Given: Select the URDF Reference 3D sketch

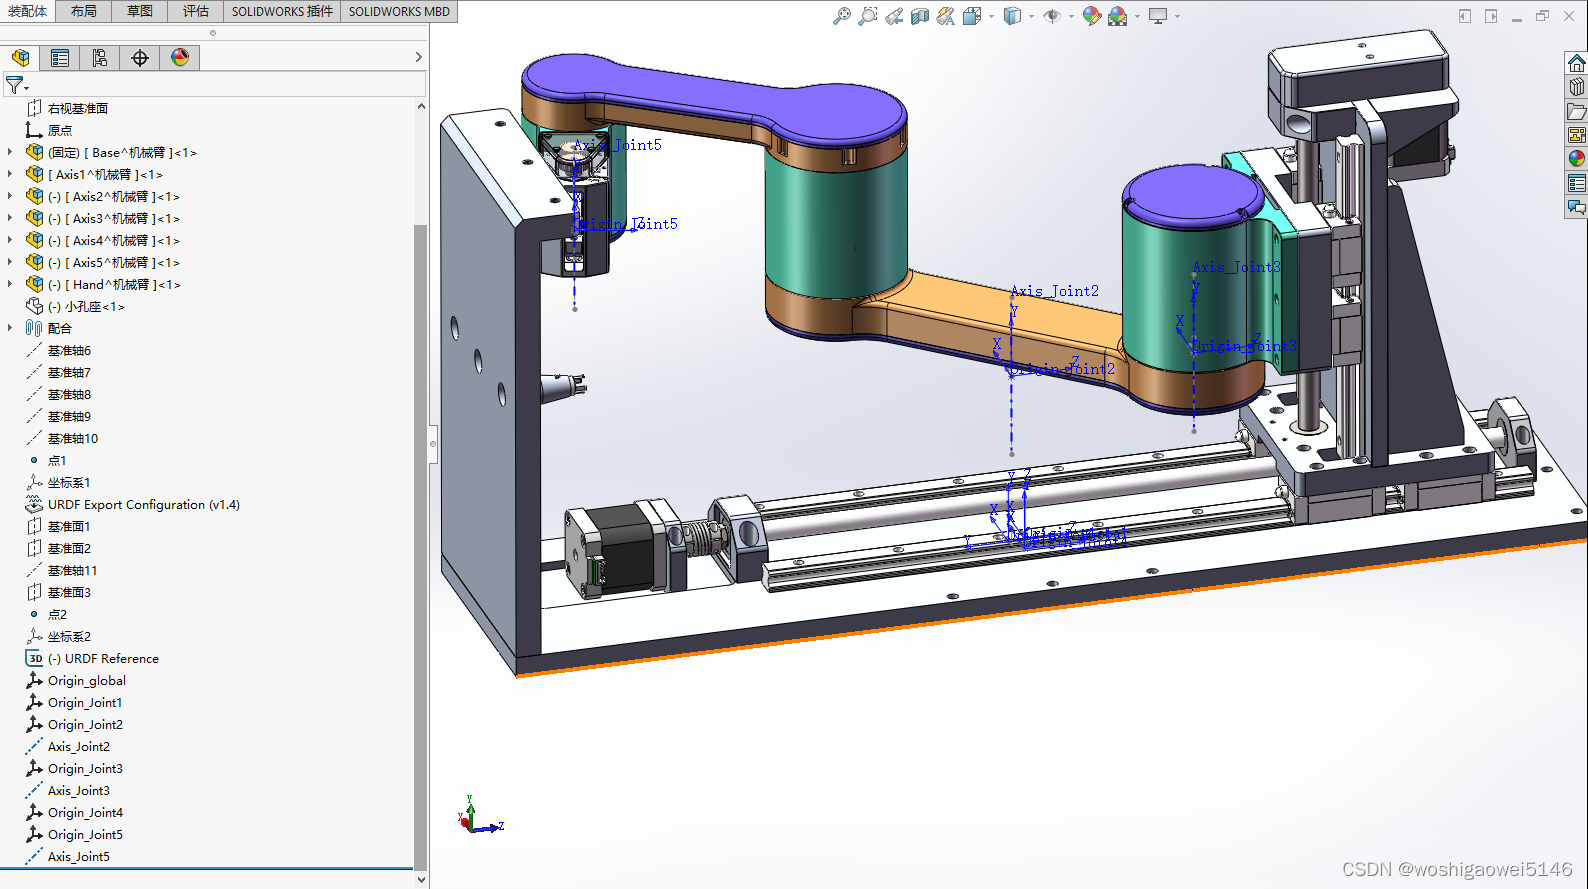Looking at the screenshot, I should tap(104, 658).
